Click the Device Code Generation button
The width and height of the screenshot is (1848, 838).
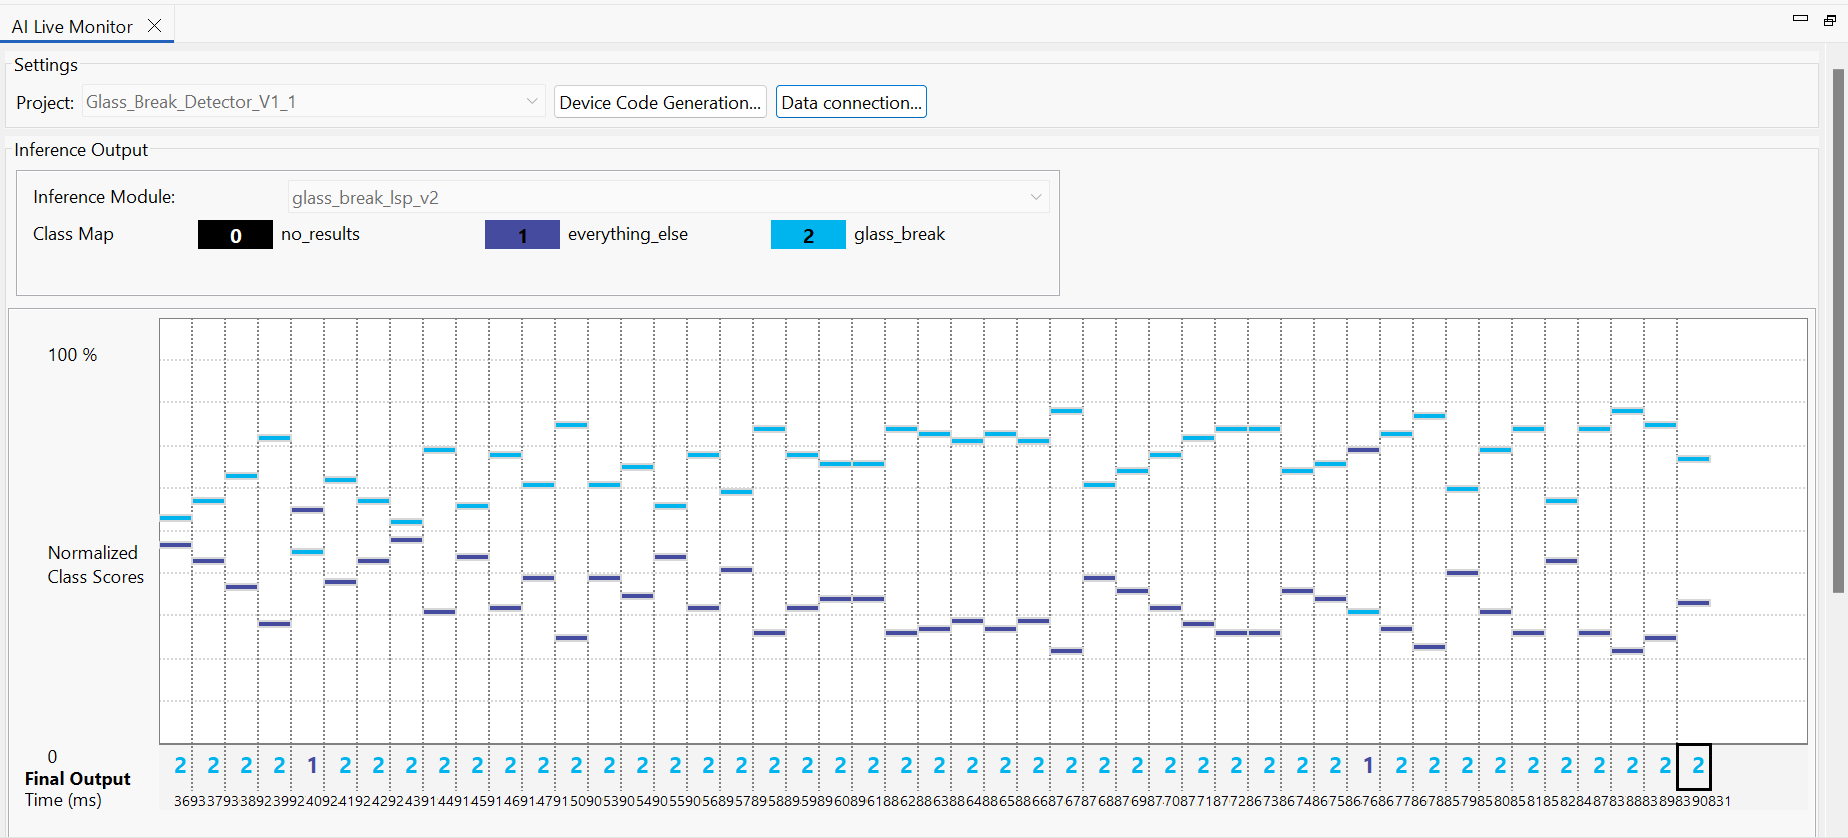point(660,102)
